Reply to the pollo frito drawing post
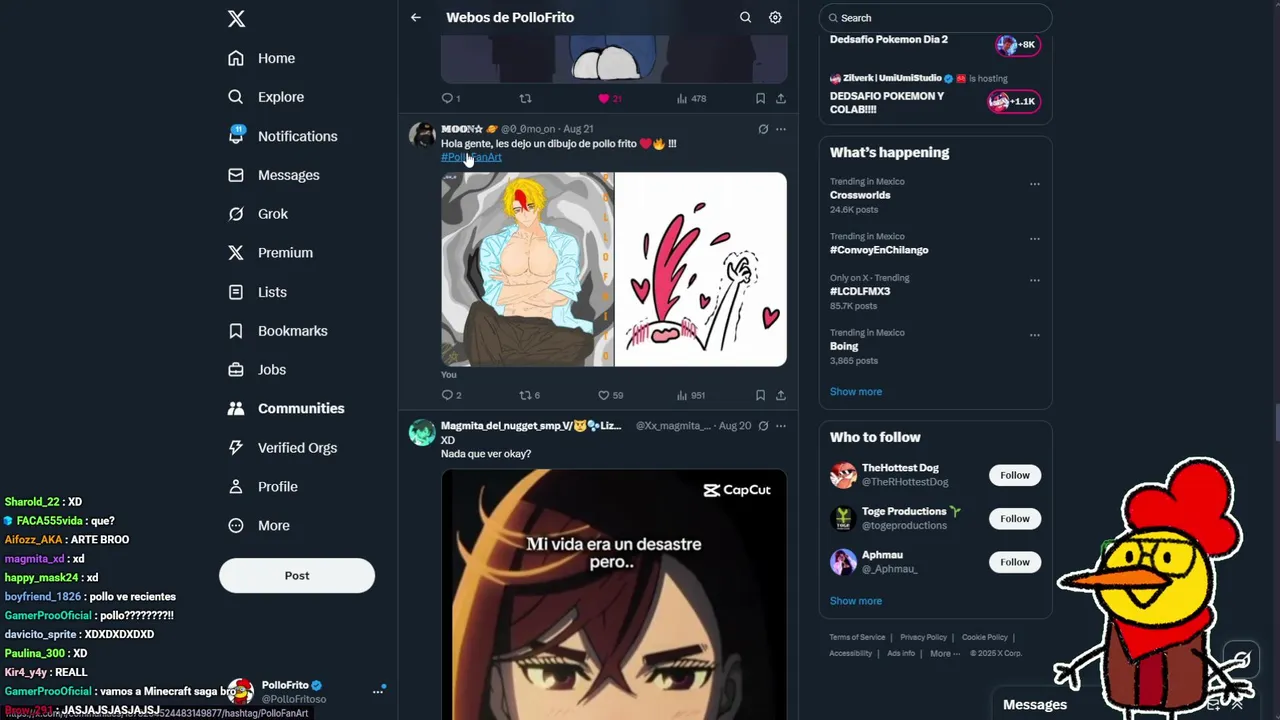The image size is (1280, 720). [451, 395]
